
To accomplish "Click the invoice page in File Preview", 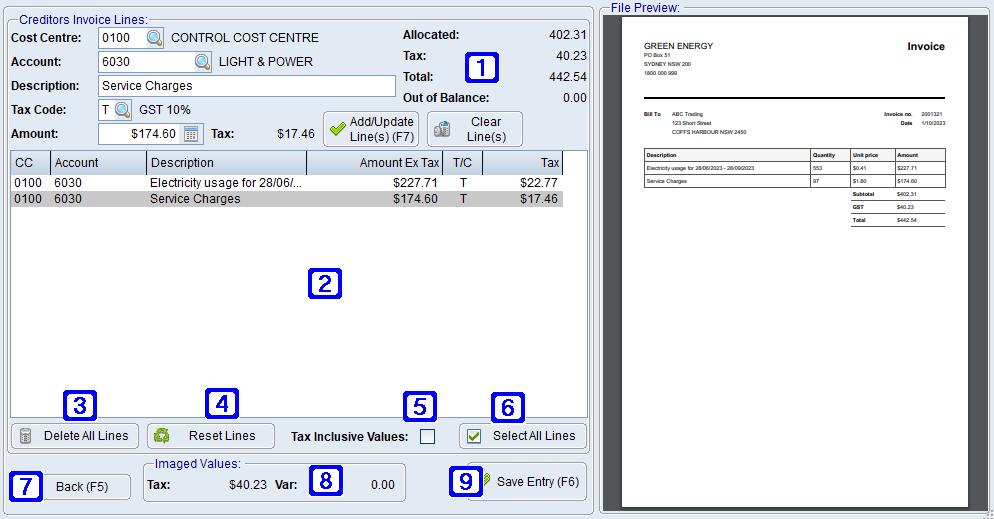I will point(794,260).
